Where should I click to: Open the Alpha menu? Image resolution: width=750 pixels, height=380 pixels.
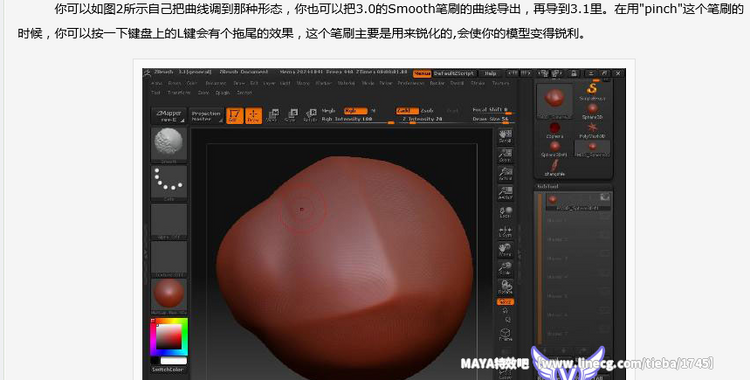click(156, 83)
